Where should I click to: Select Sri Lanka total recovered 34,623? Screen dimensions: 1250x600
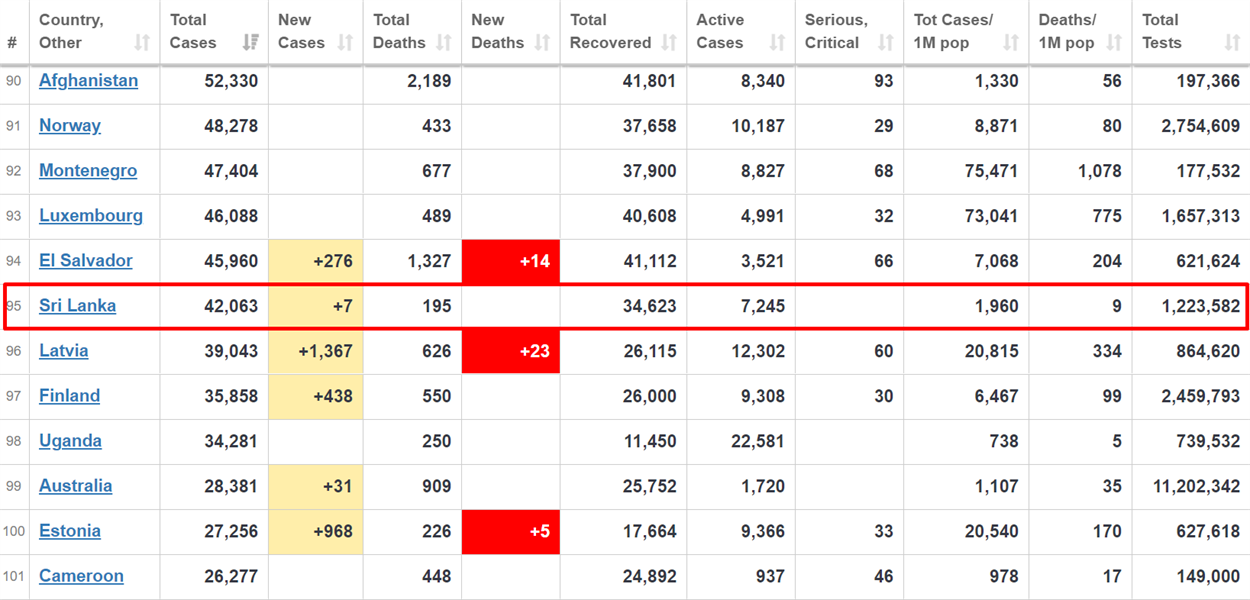(x=650, y=306)
